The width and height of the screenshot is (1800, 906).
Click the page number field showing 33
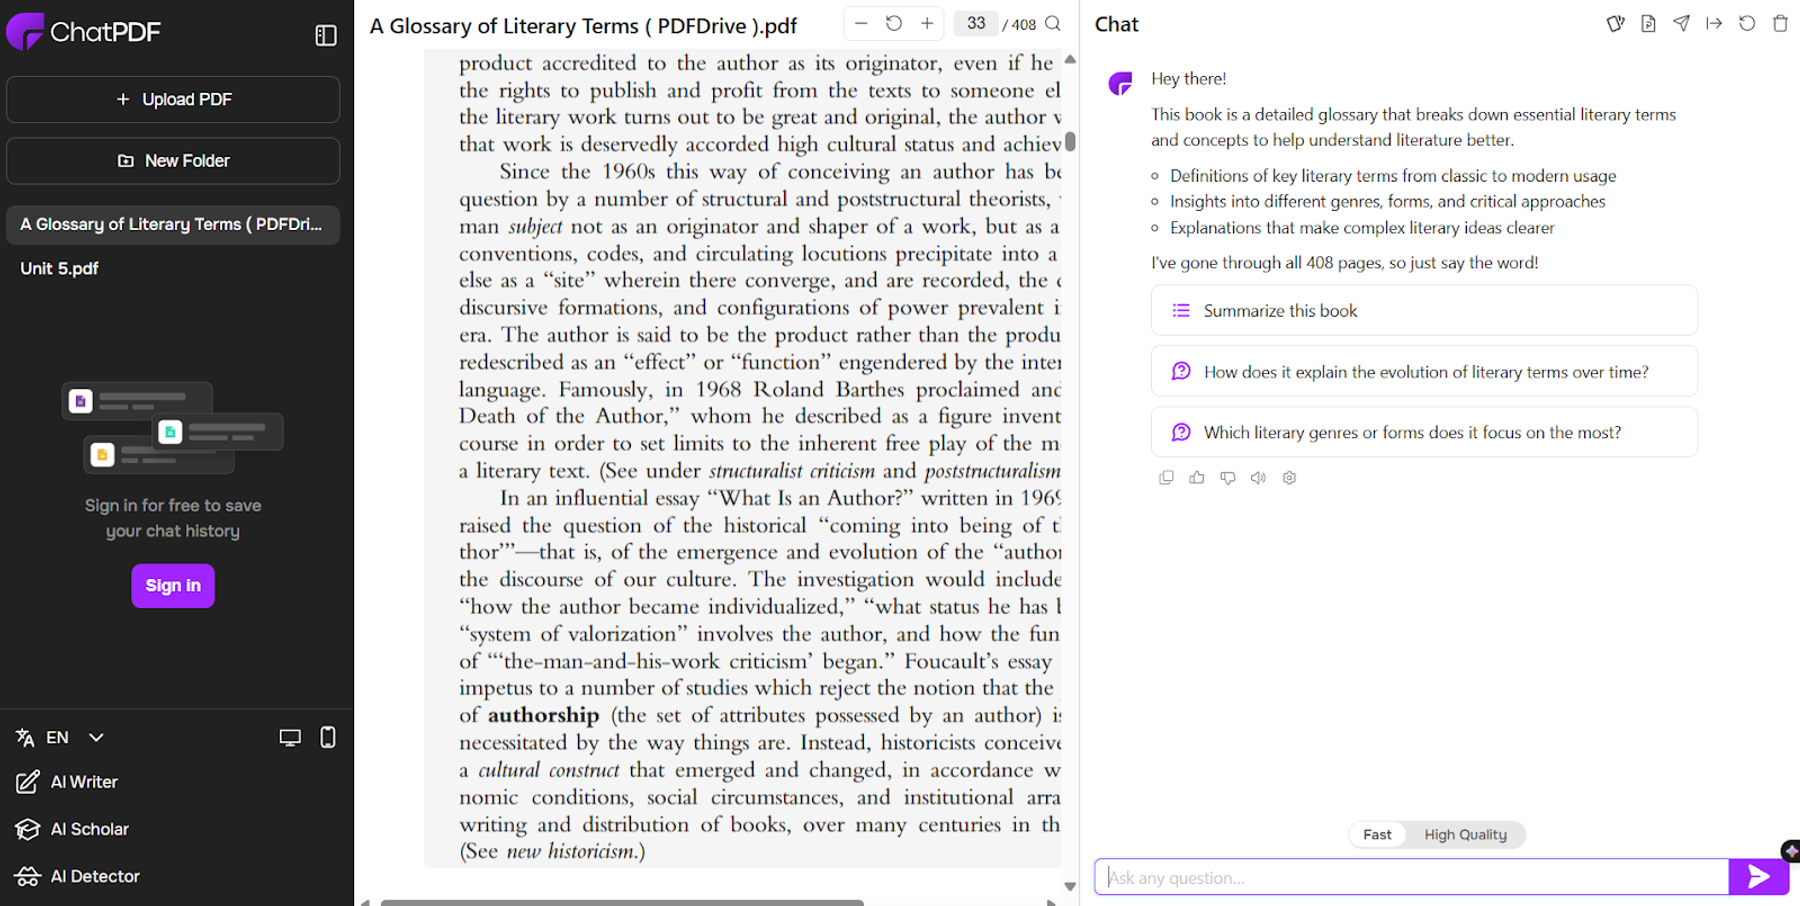point(976,23)
